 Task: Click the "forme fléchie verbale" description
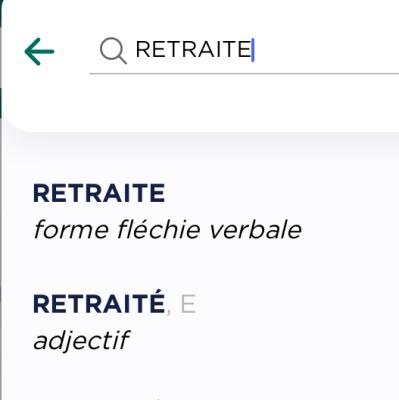click(x=167, y=229)
